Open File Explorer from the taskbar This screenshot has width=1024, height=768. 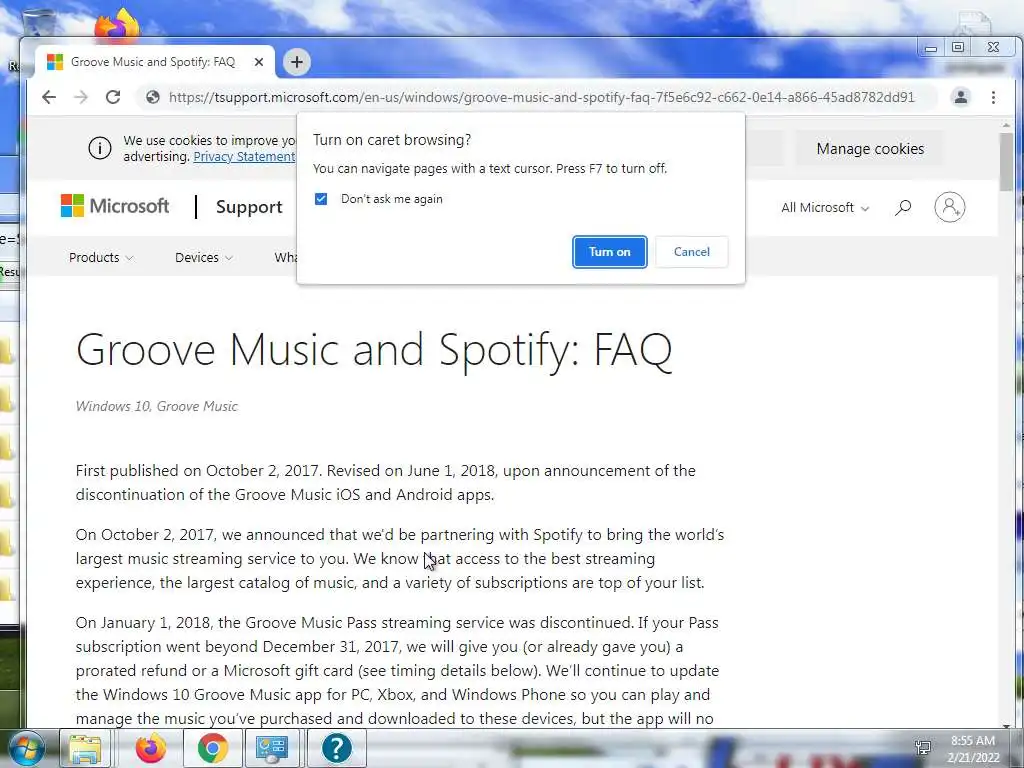pyautogui.click(x=86, y=748)
